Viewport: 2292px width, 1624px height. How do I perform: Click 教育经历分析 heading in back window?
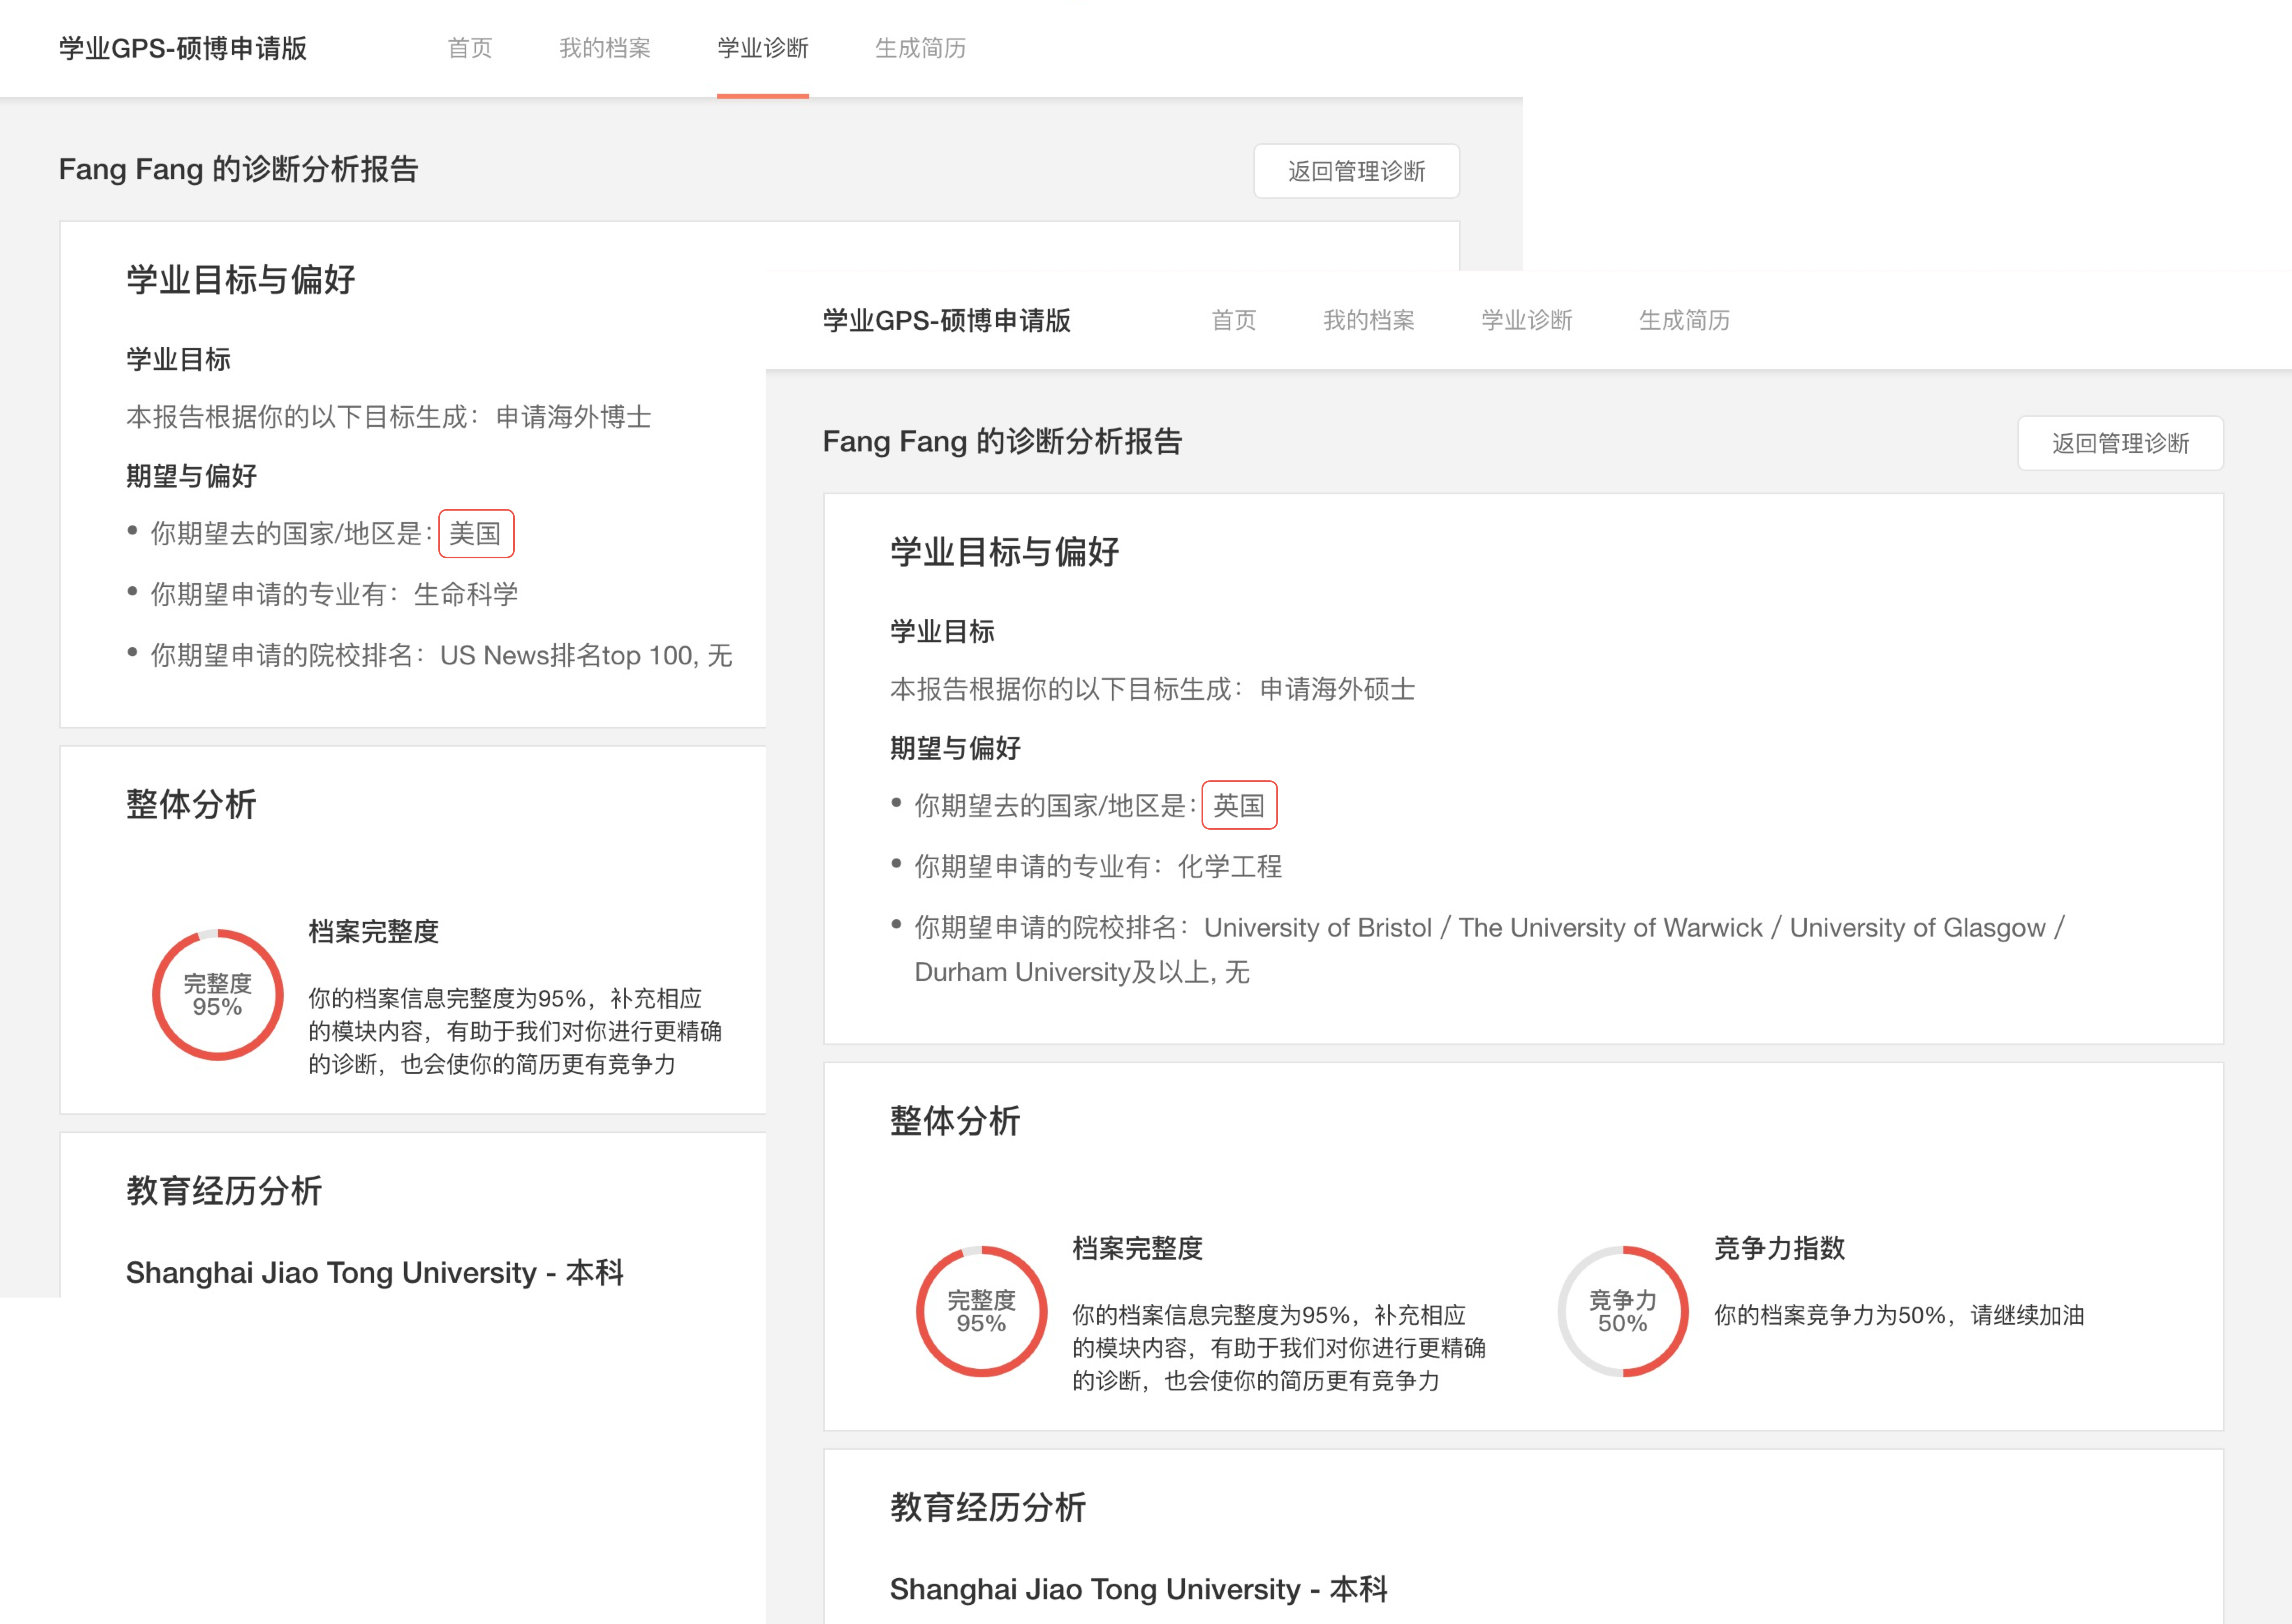[224, 1192]
